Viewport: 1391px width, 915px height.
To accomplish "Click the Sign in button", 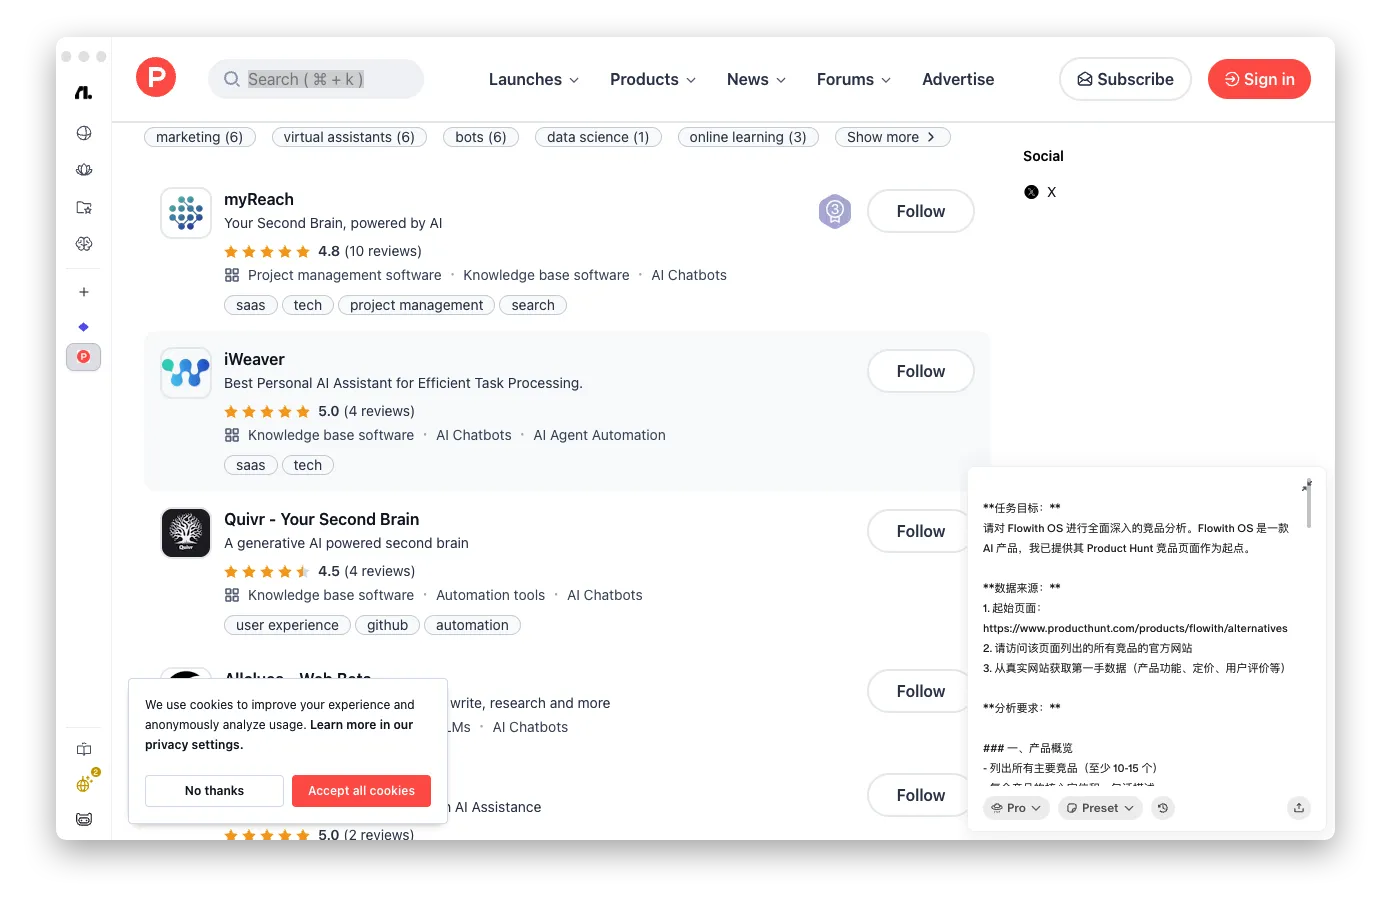I will pyautogui.click(x=1259, y=79).
